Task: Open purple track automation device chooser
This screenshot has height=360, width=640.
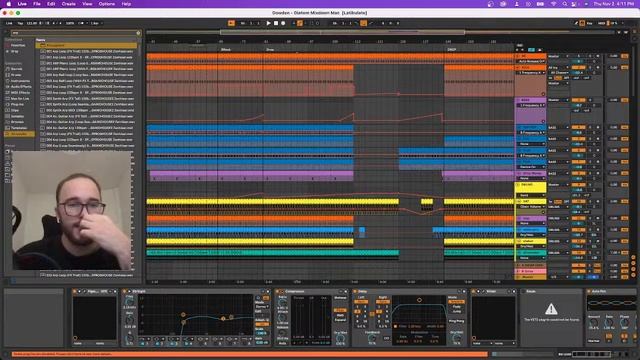Action: (531, 105)
